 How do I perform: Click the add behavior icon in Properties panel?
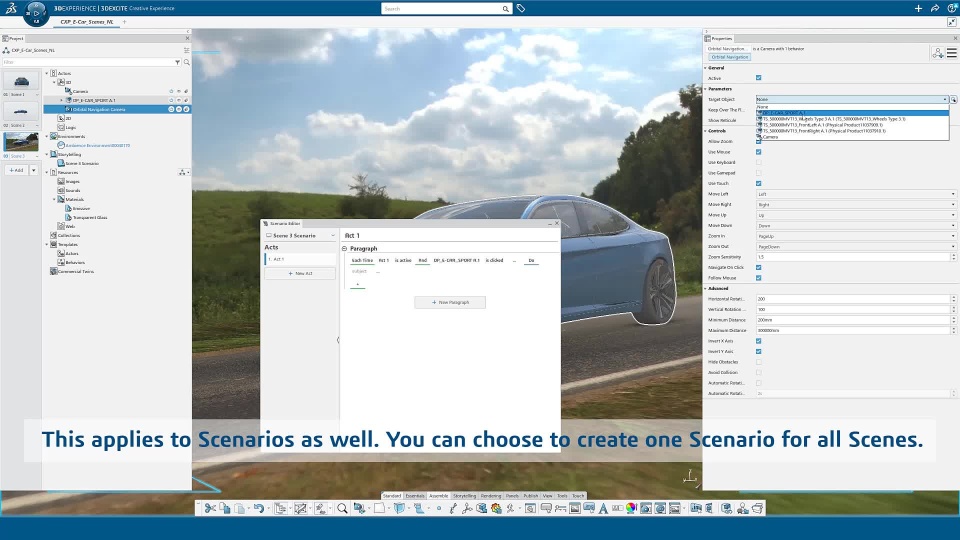(x=937, y=53)
